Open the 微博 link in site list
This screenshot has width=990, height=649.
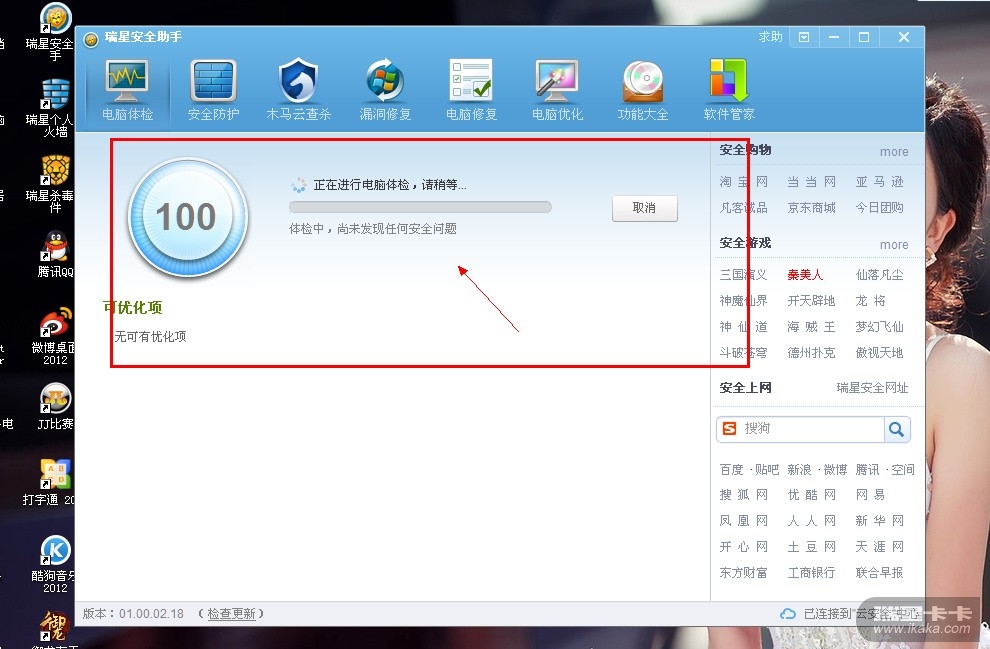(x=835, y=469)
